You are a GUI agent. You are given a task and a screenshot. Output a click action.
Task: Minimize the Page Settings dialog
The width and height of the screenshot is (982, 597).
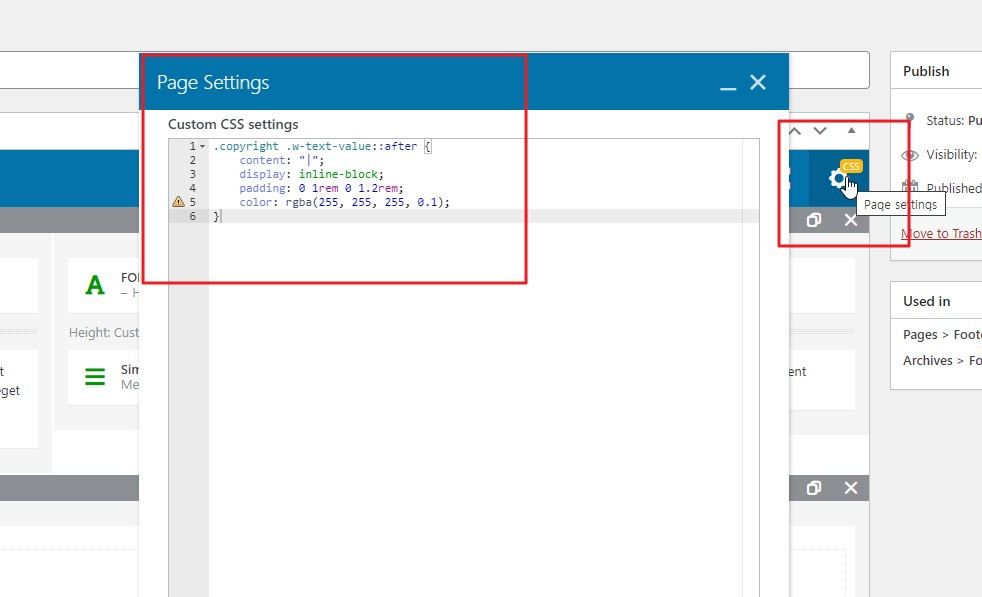pyautogui.click(x=728, y=88)
